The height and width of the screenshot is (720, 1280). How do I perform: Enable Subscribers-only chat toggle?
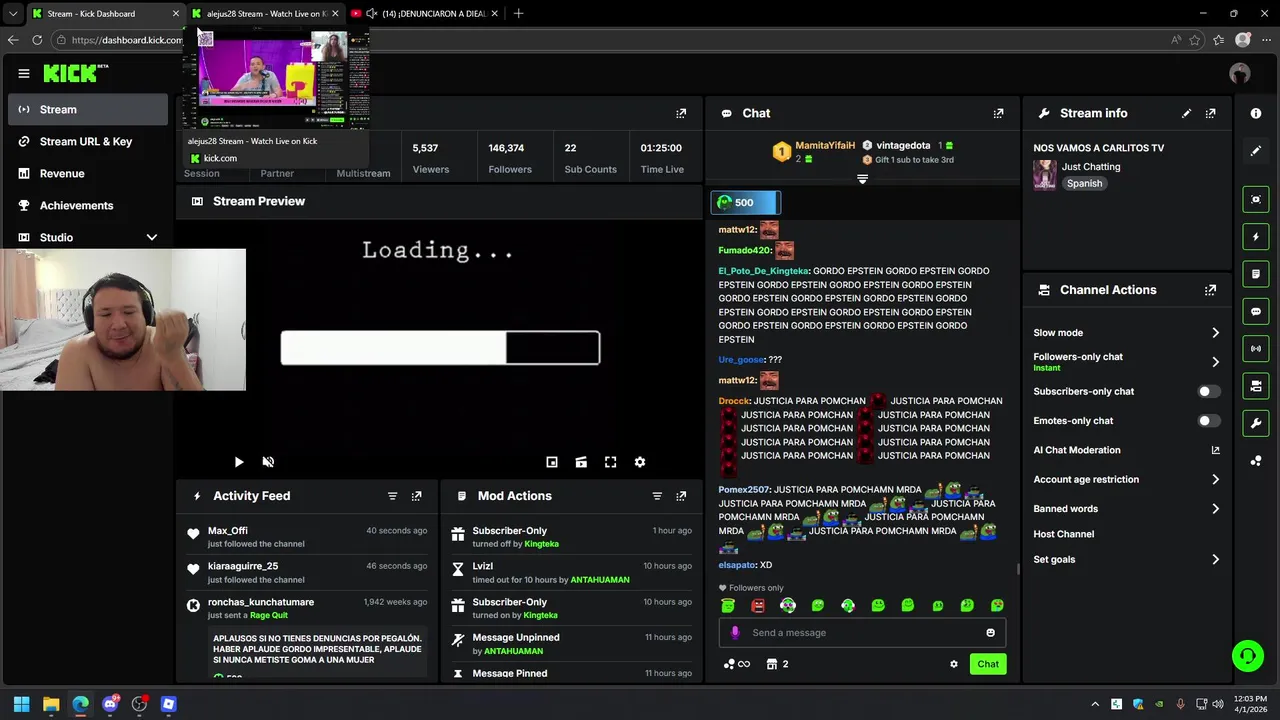[1209, 392]
